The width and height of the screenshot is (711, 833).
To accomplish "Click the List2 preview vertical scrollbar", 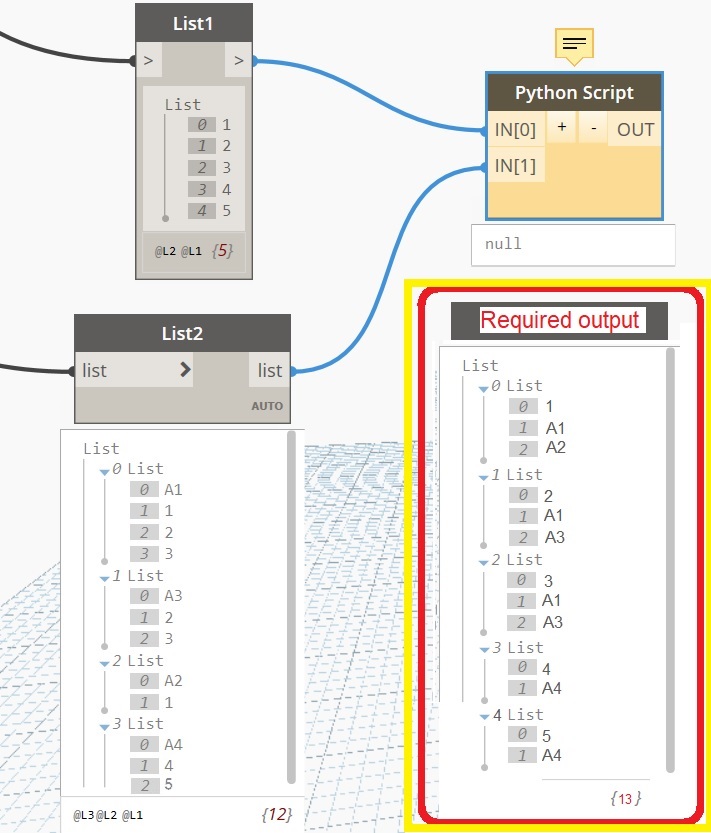I will coord(291,606).
